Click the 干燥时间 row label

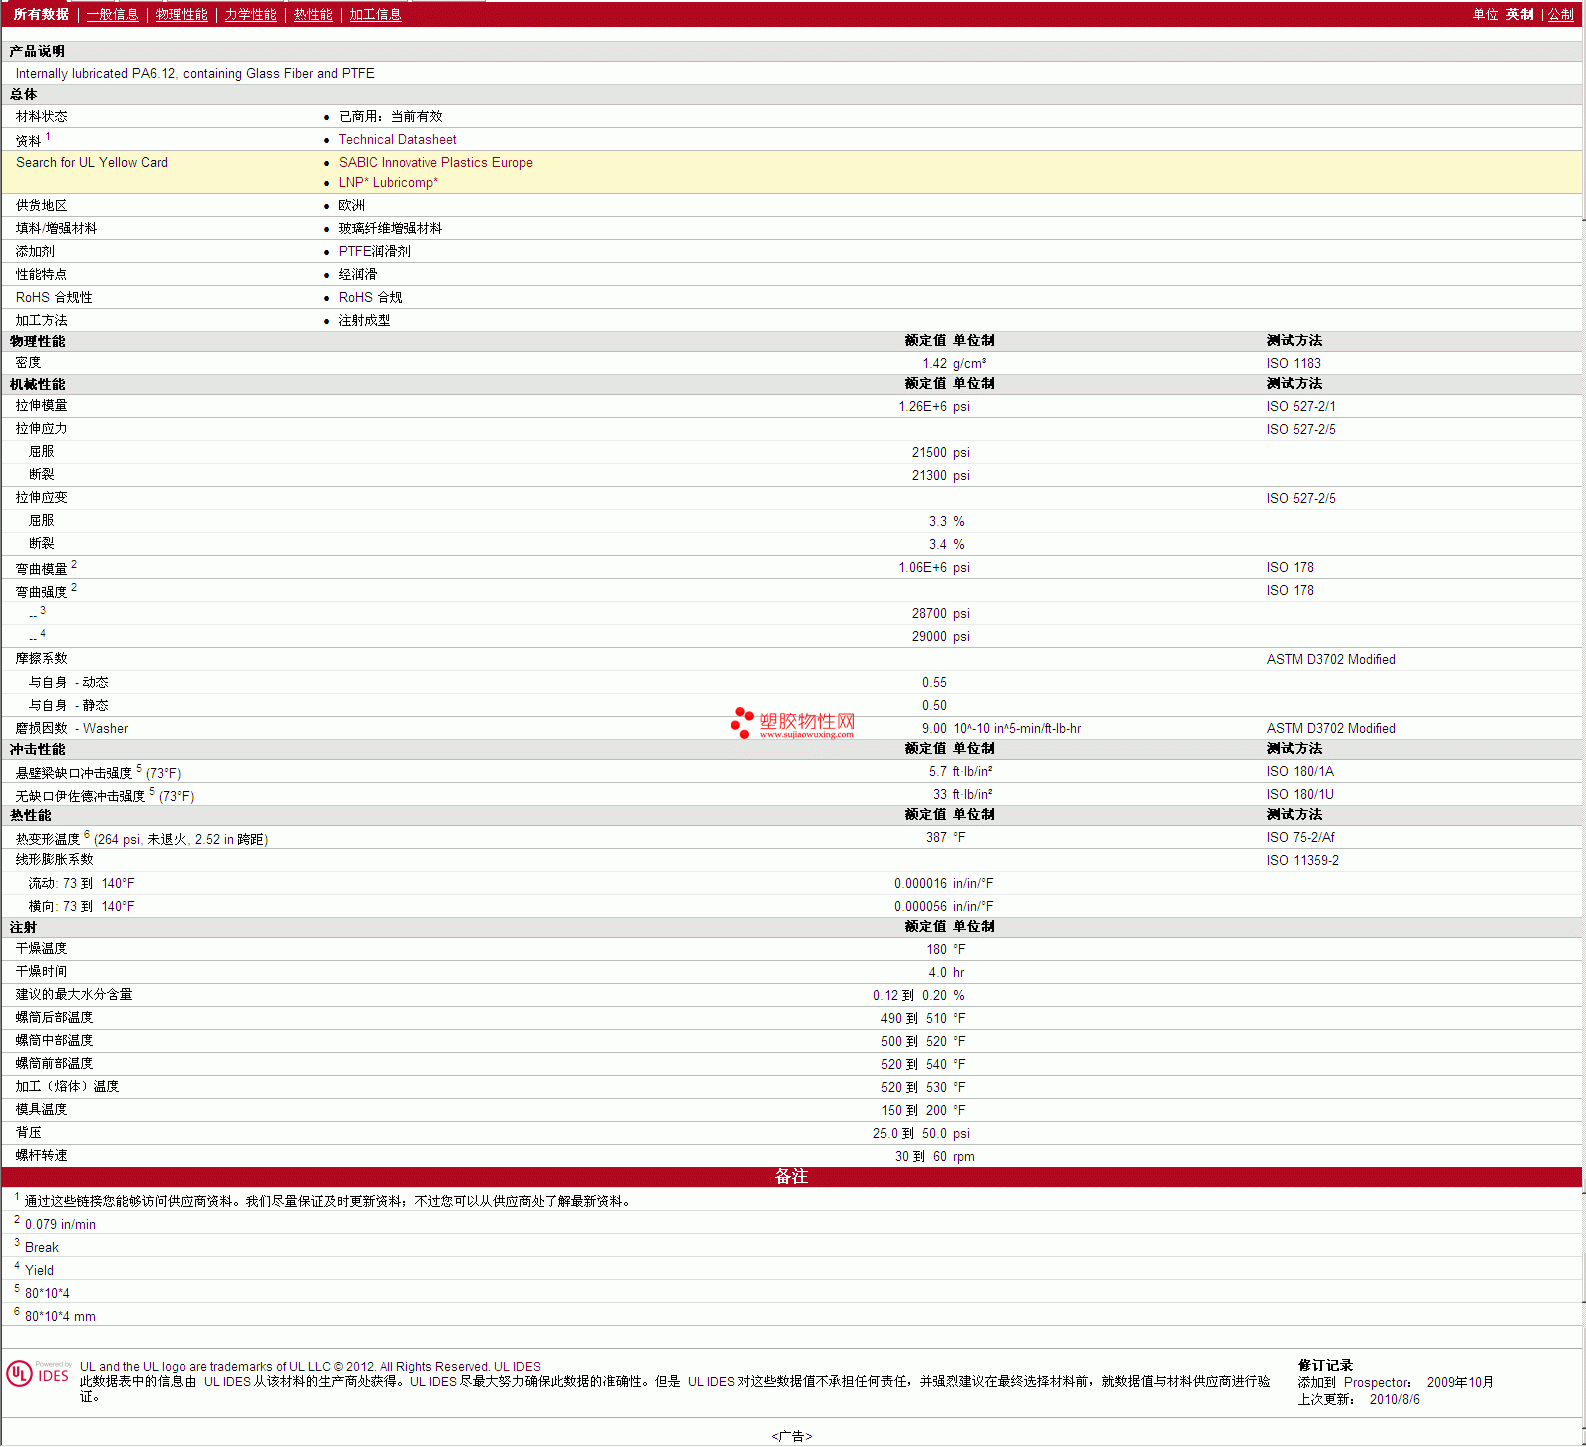click(x=42, y=972)
